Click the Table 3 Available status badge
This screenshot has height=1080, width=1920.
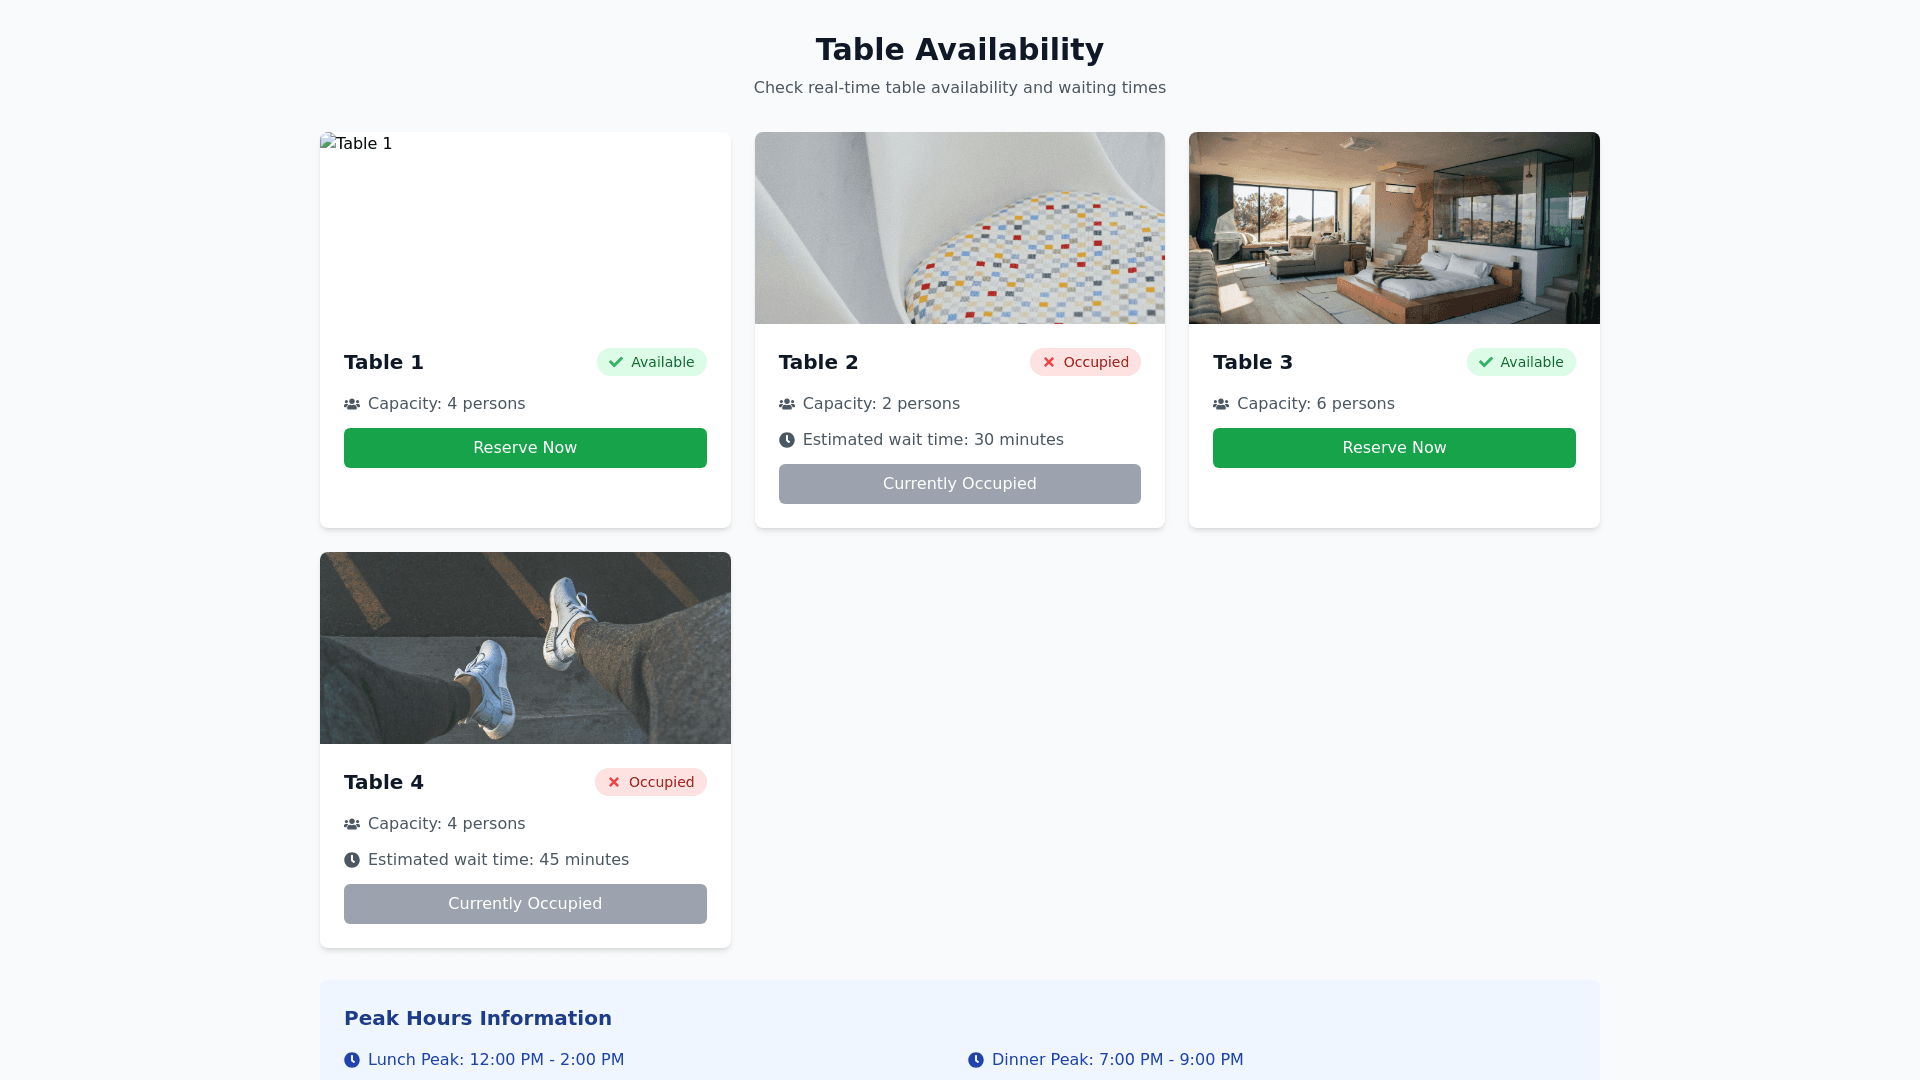[x=1520, y=362]
